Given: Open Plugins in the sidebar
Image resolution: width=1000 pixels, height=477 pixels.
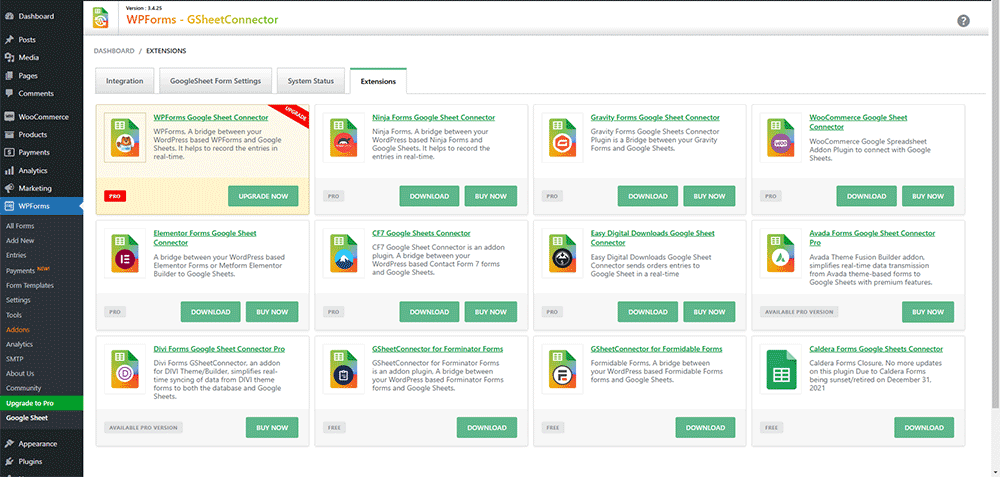Looking at the screenshot, I should point(41,462).
